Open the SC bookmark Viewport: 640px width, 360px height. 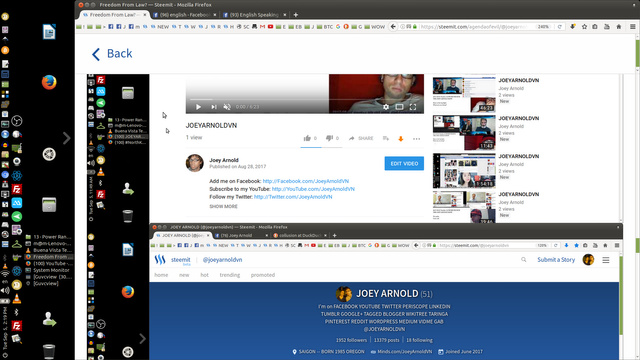pos(243,27)
